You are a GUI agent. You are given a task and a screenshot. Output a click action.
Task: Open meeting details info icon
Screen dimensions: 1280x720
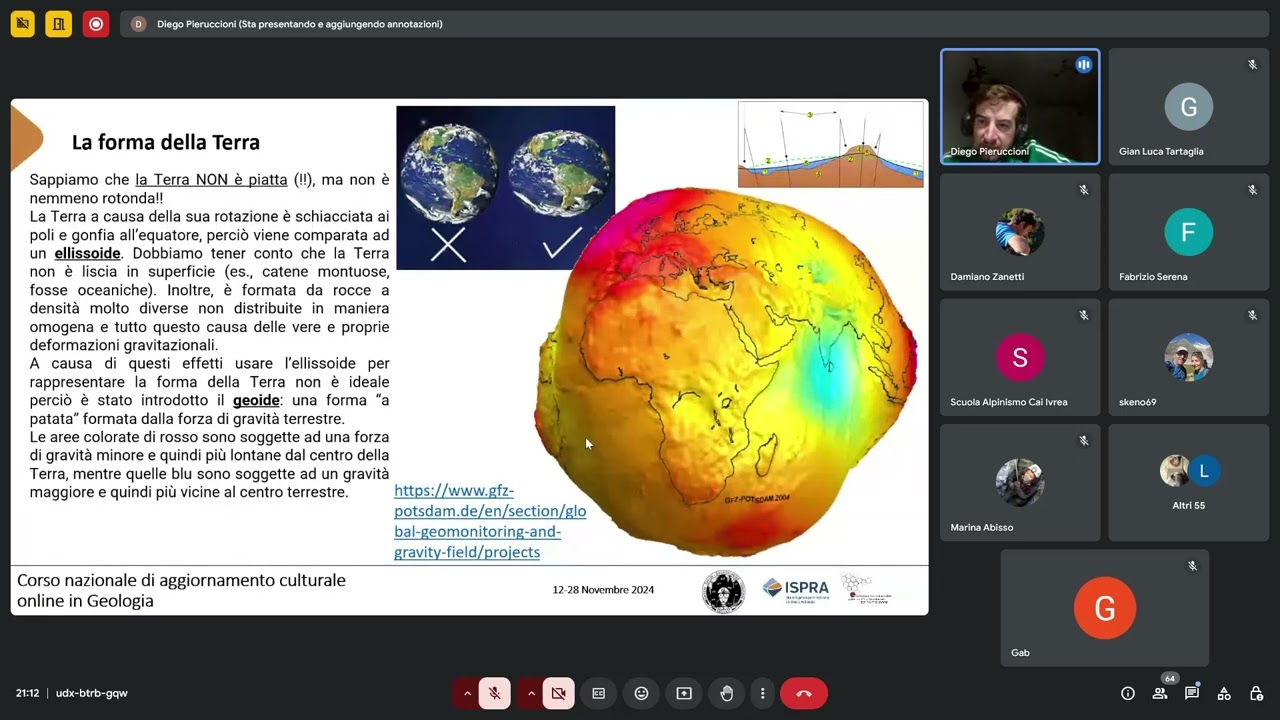tap(1128, 693)
